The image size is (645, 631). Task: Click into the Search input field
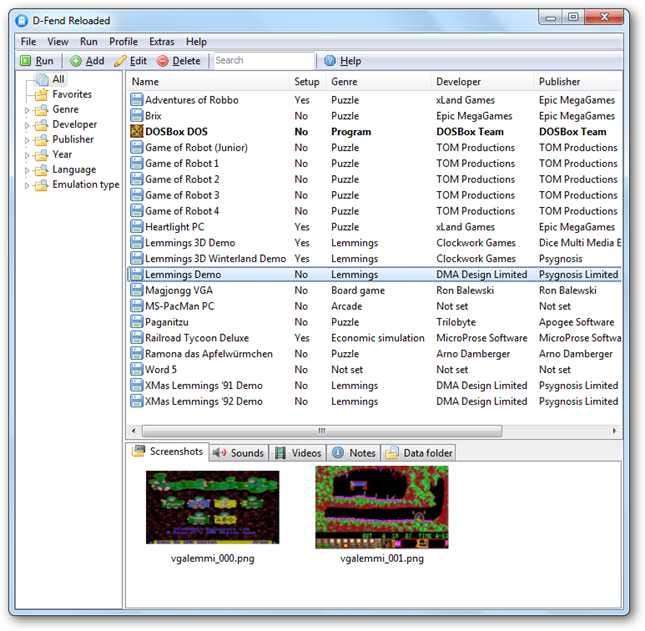tap(263, 61)
